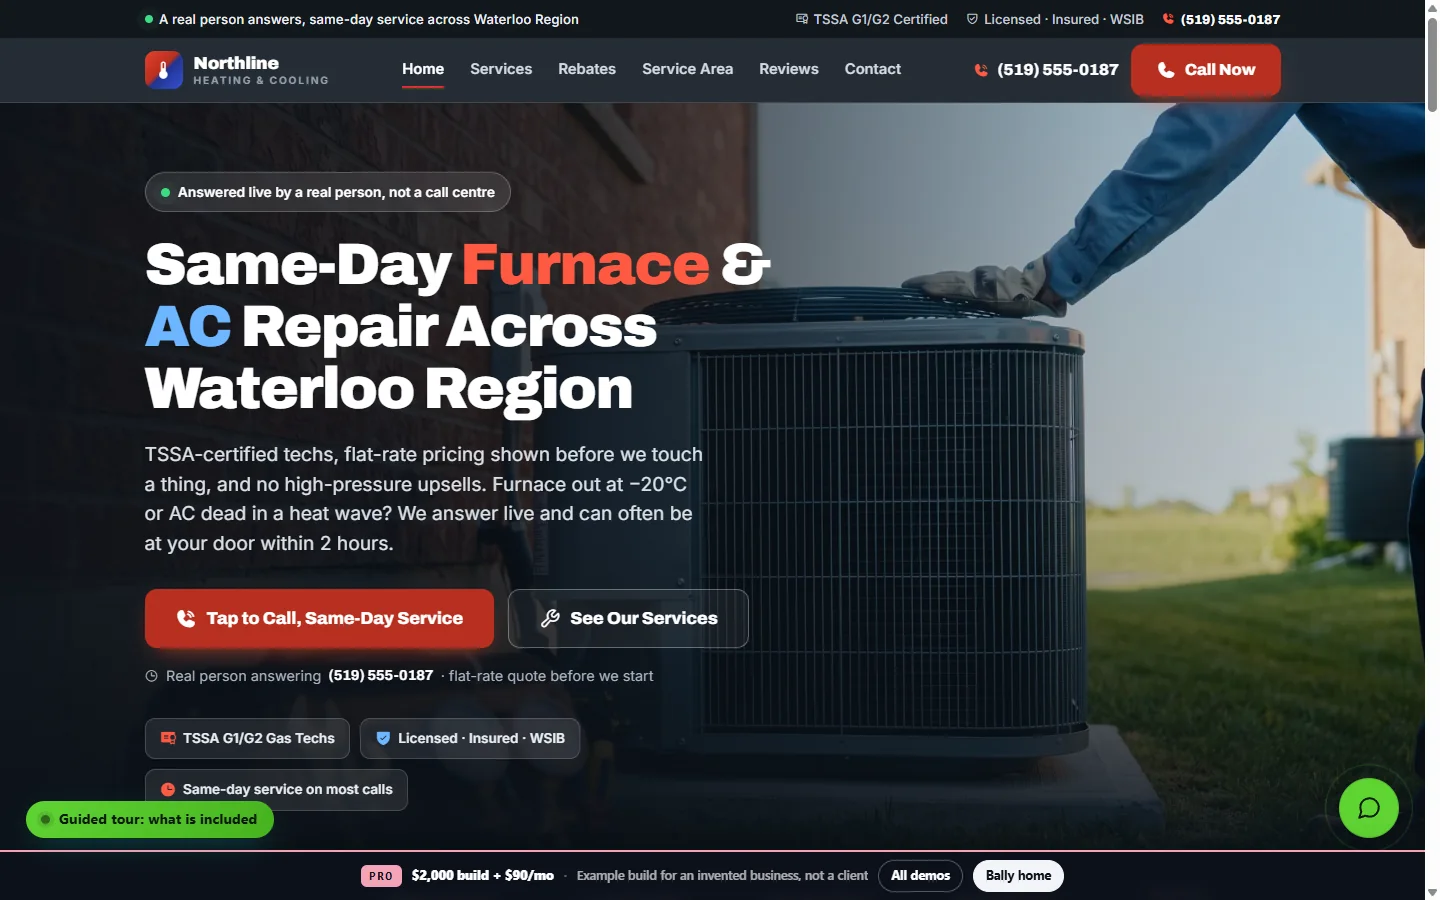The image size is (1440, 900).
Task: Click the top bar phone number link
Action: pos(1230,19)
